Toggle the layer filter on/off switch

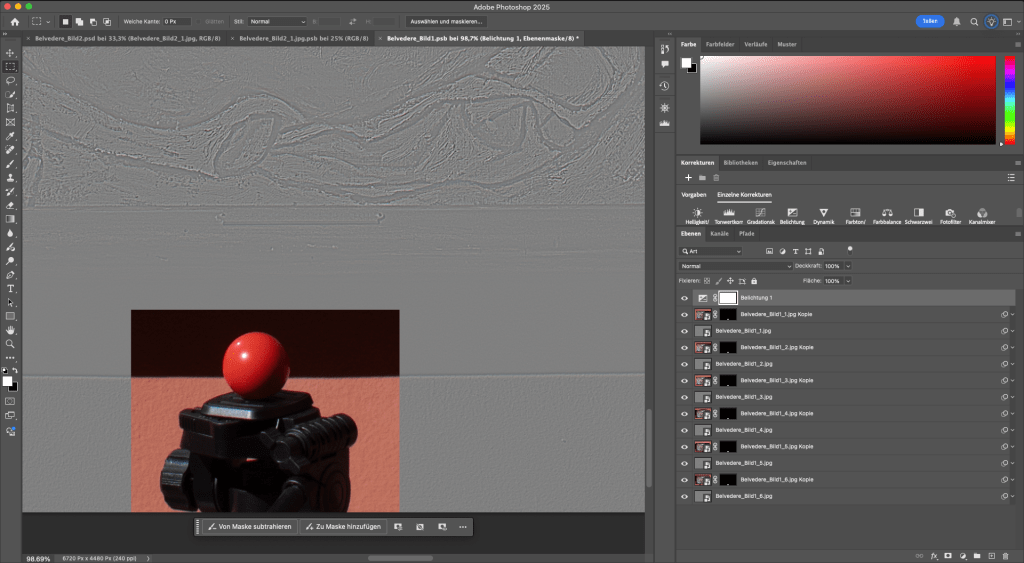pos(850,249)
